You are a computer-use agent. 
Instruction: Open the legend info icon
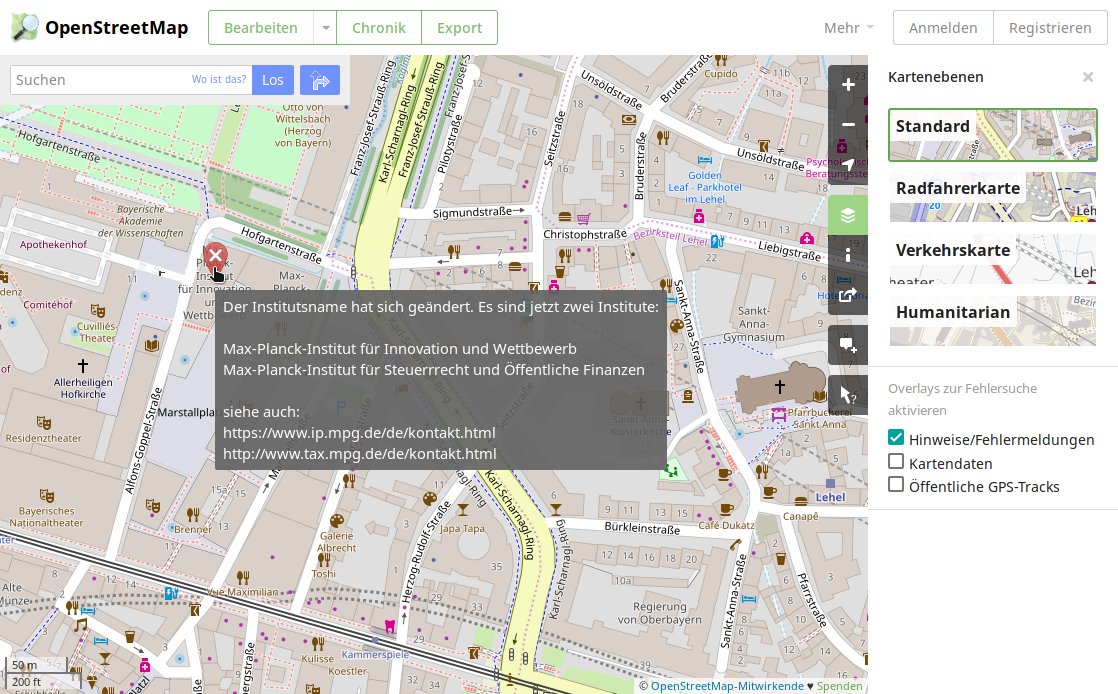pos(848,255)
